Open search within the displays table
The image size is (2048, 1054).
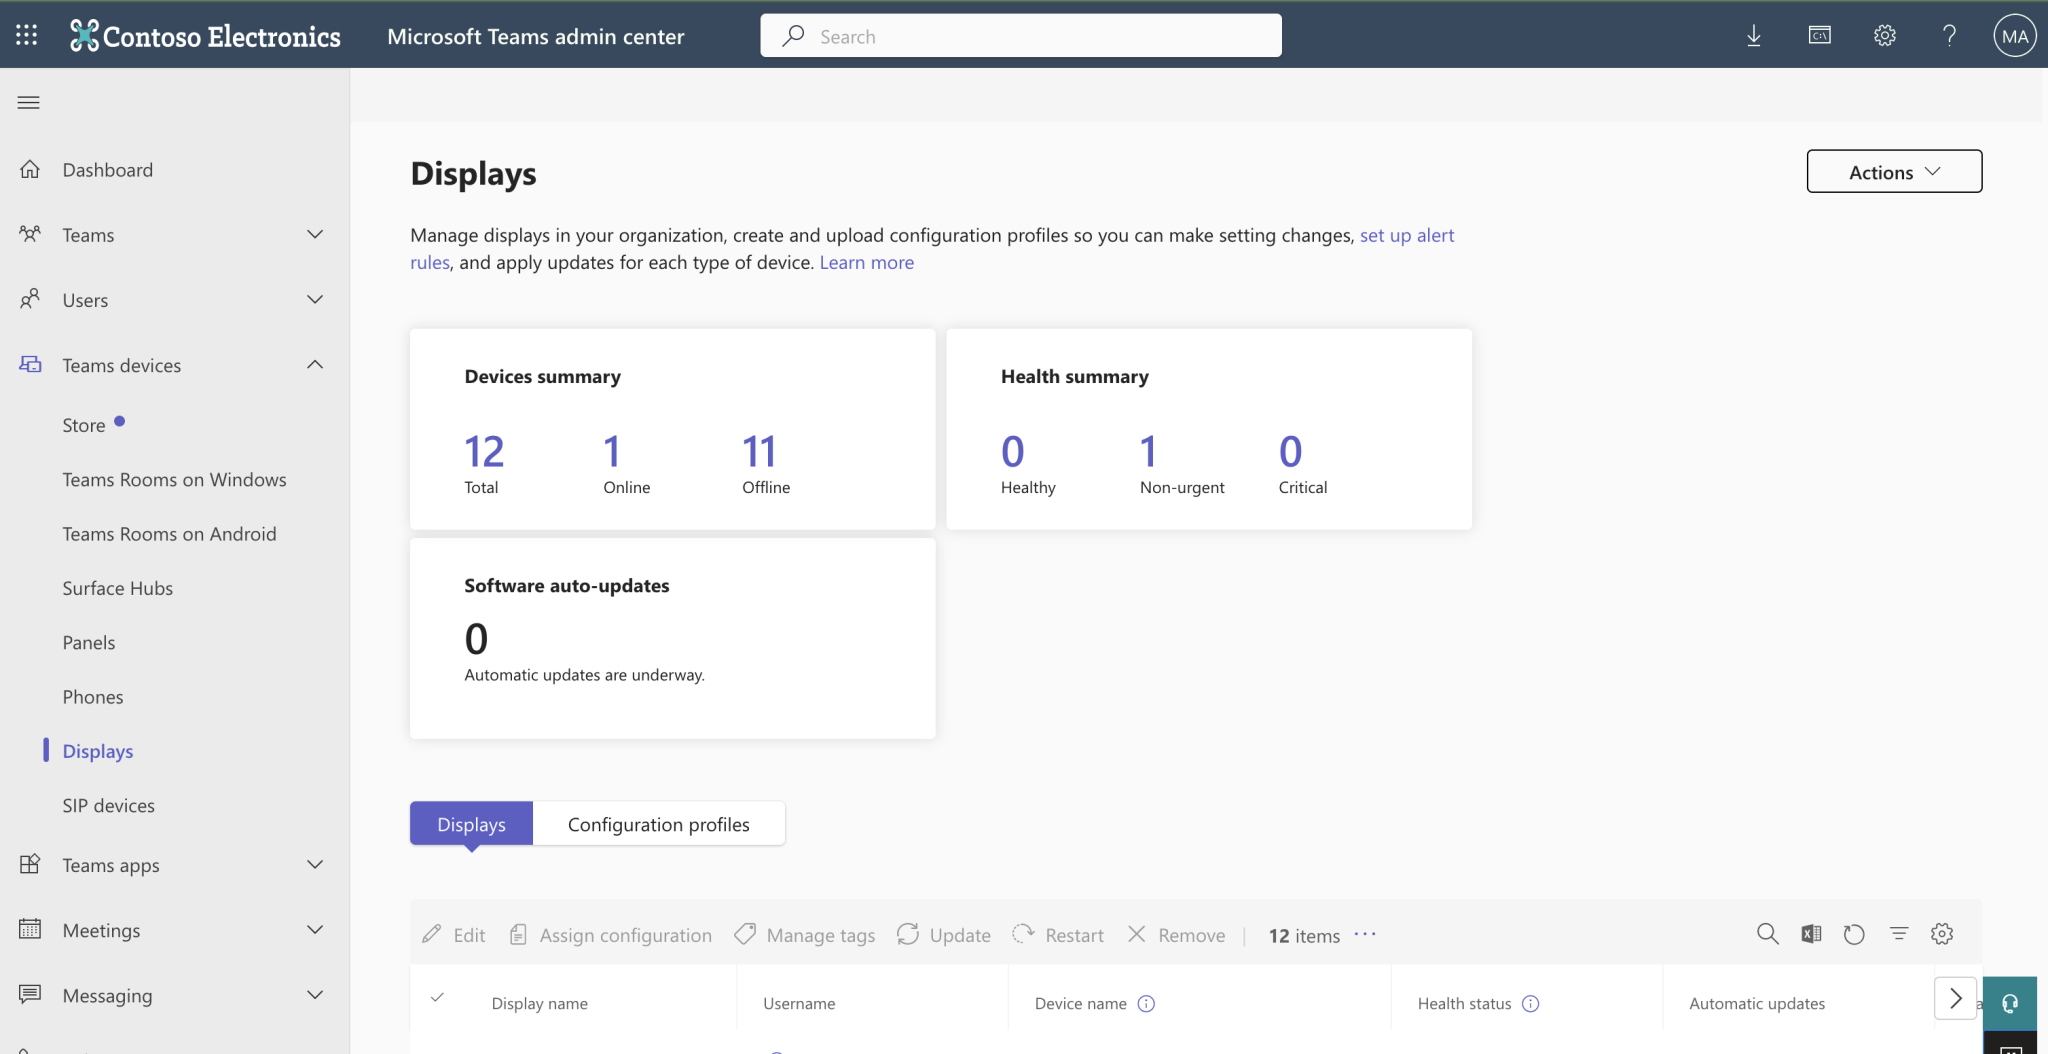(x=1767, y=933)
